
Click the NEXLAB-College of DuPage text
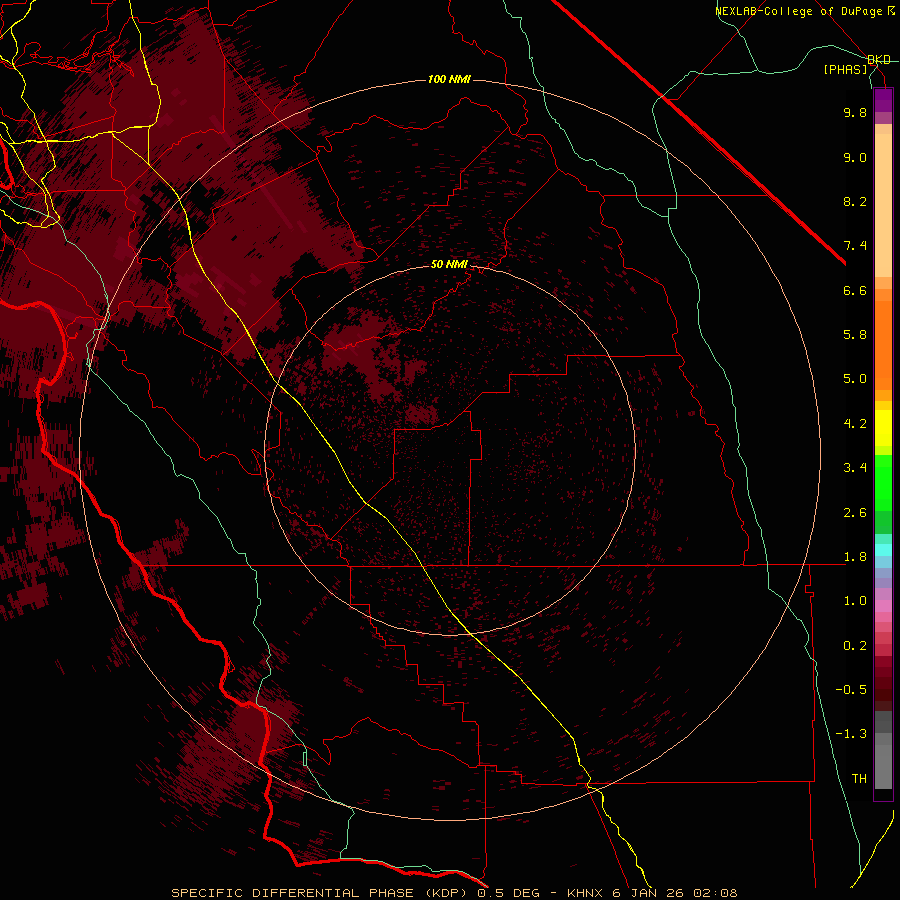pos(799,11)
